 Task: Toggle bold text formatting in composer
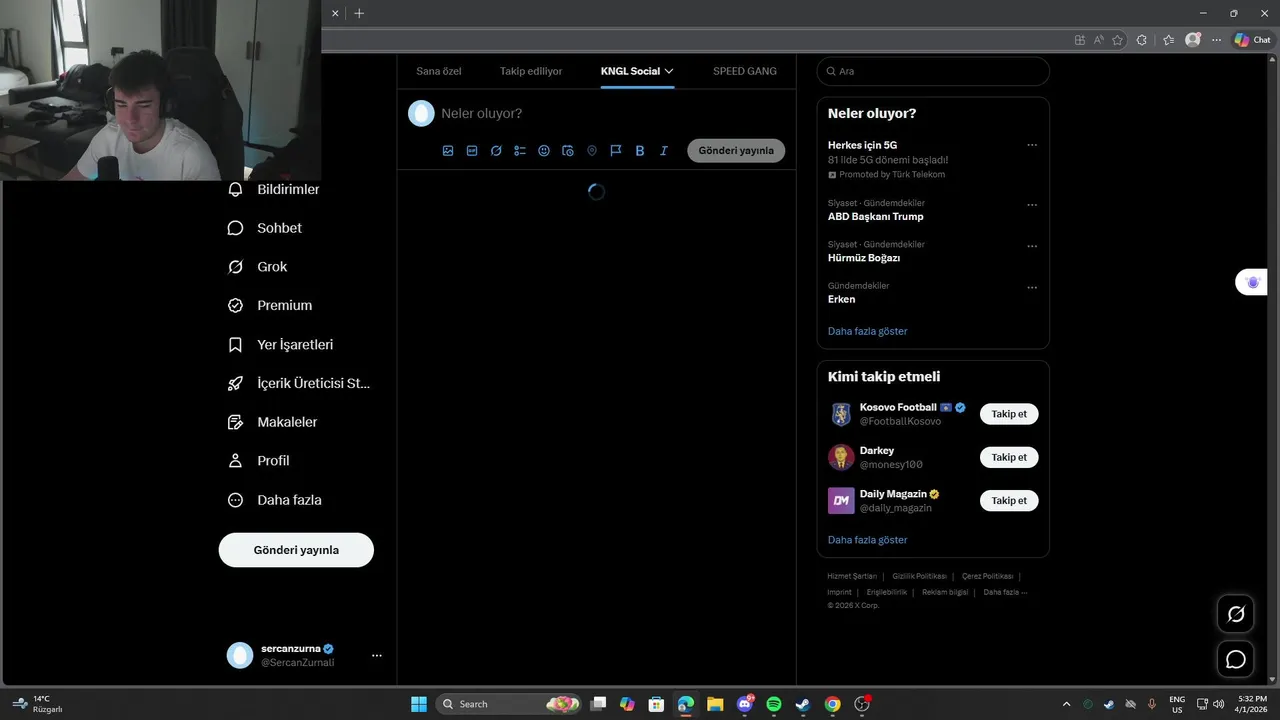point(640,151)
